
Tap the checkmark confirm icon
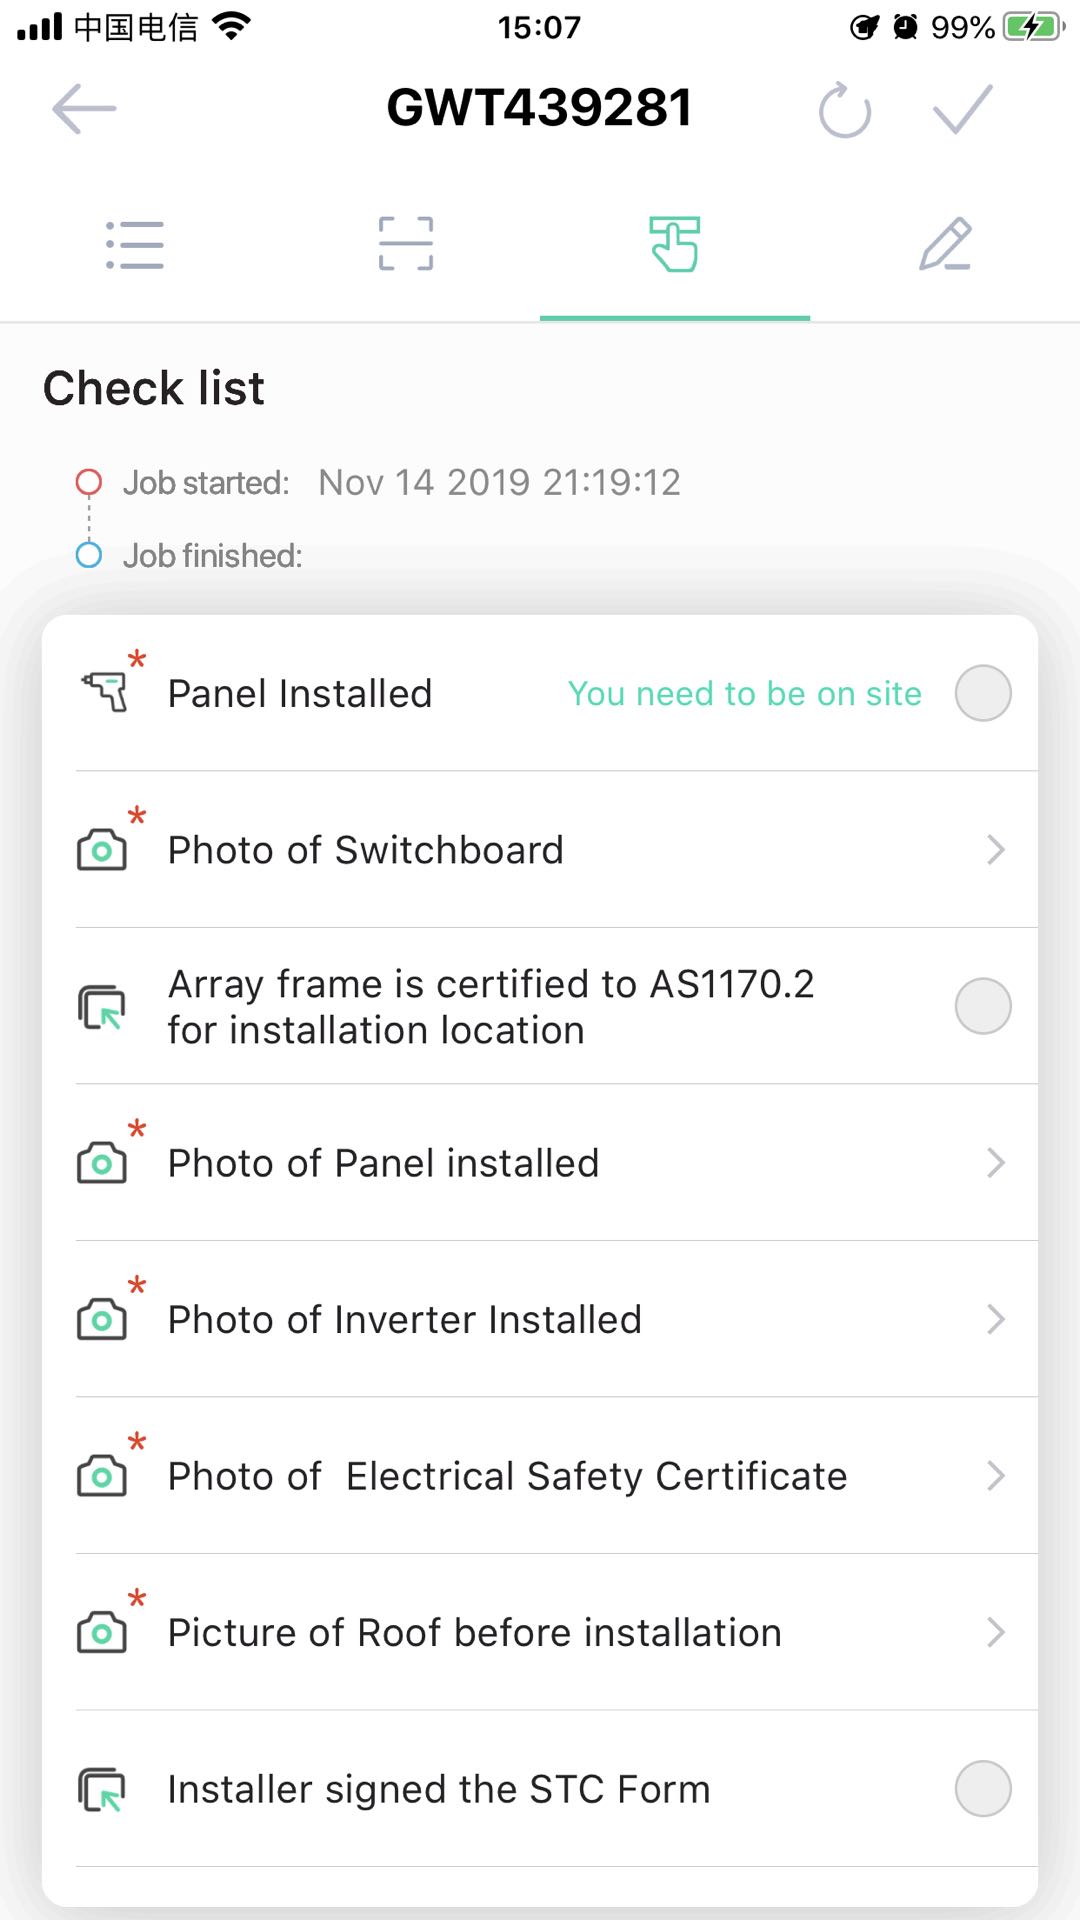[x=963, y=109]
